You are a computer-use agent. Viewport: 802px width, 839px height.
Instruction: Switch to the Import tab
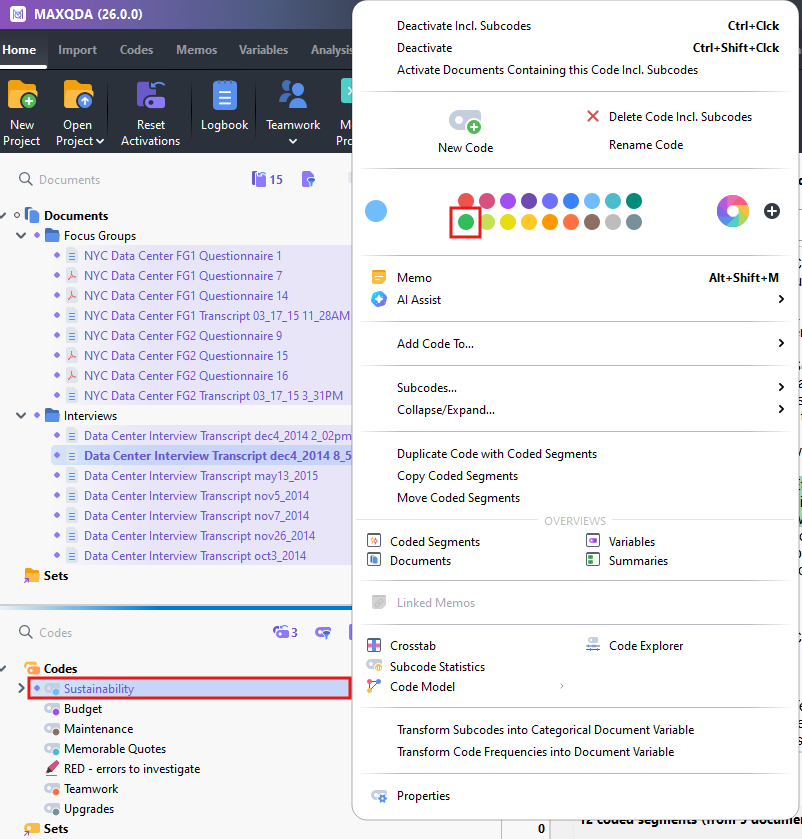coord(77,50)
